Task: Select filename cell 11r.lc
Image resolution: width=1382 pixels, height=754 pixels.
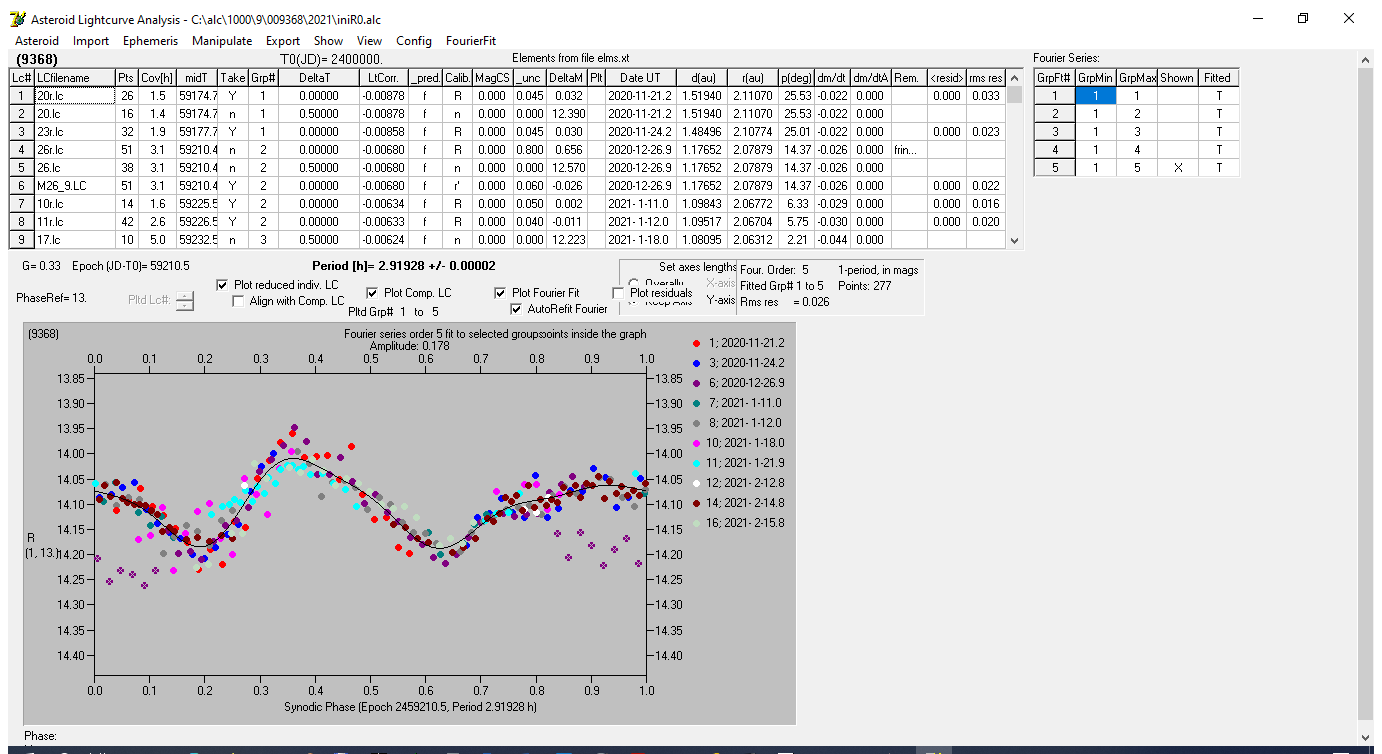Action: coord(74,222)
